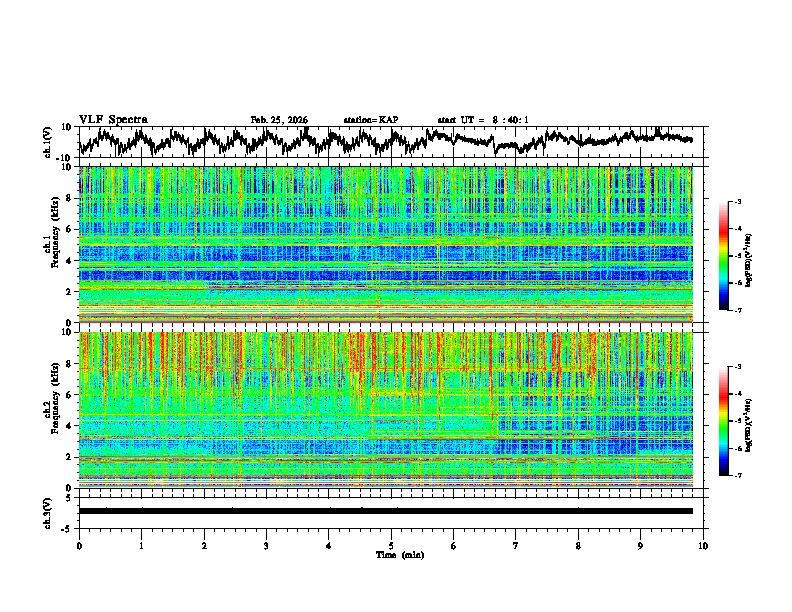792x612 pixels.
Task: Click the 9 minute tick label
Action: click(x=640, y=546)
